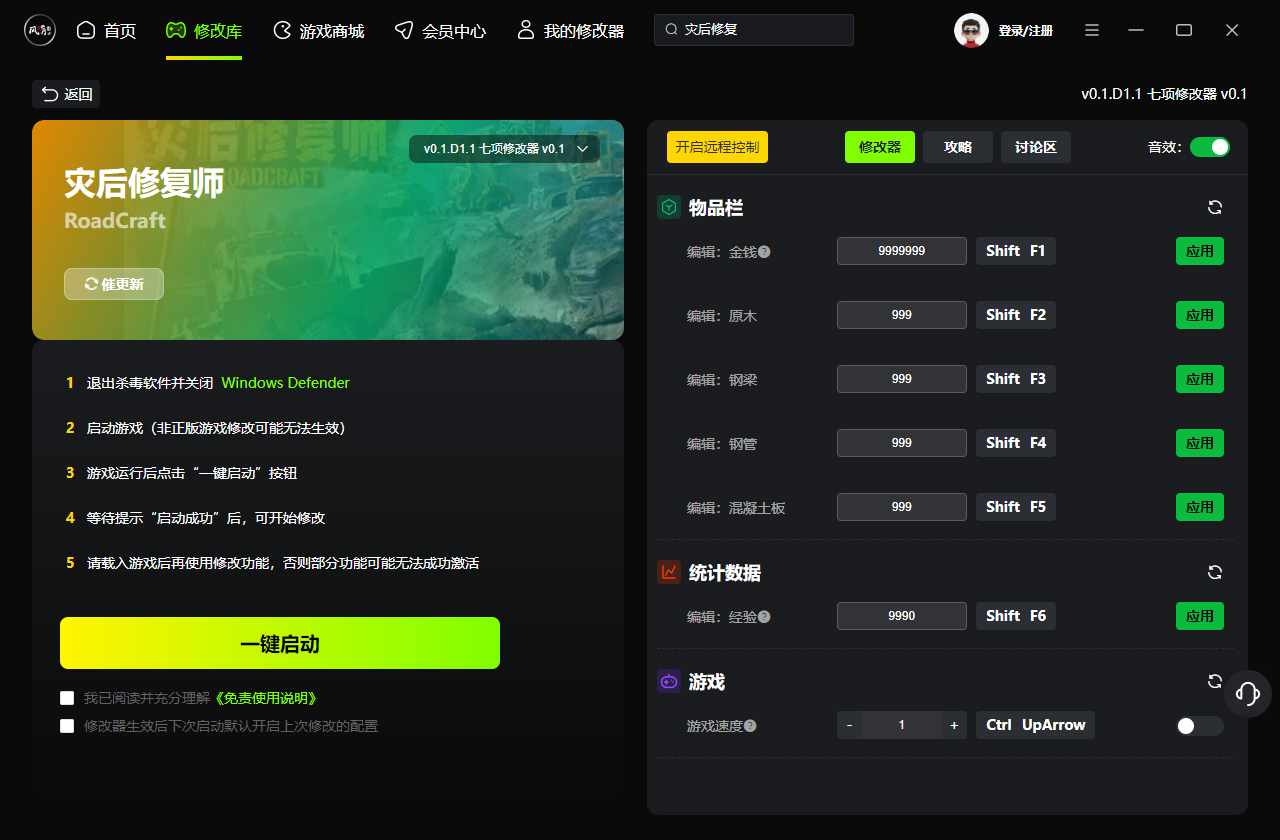Apply the 钢管 edit
1280x840 pixels.
1200,443
